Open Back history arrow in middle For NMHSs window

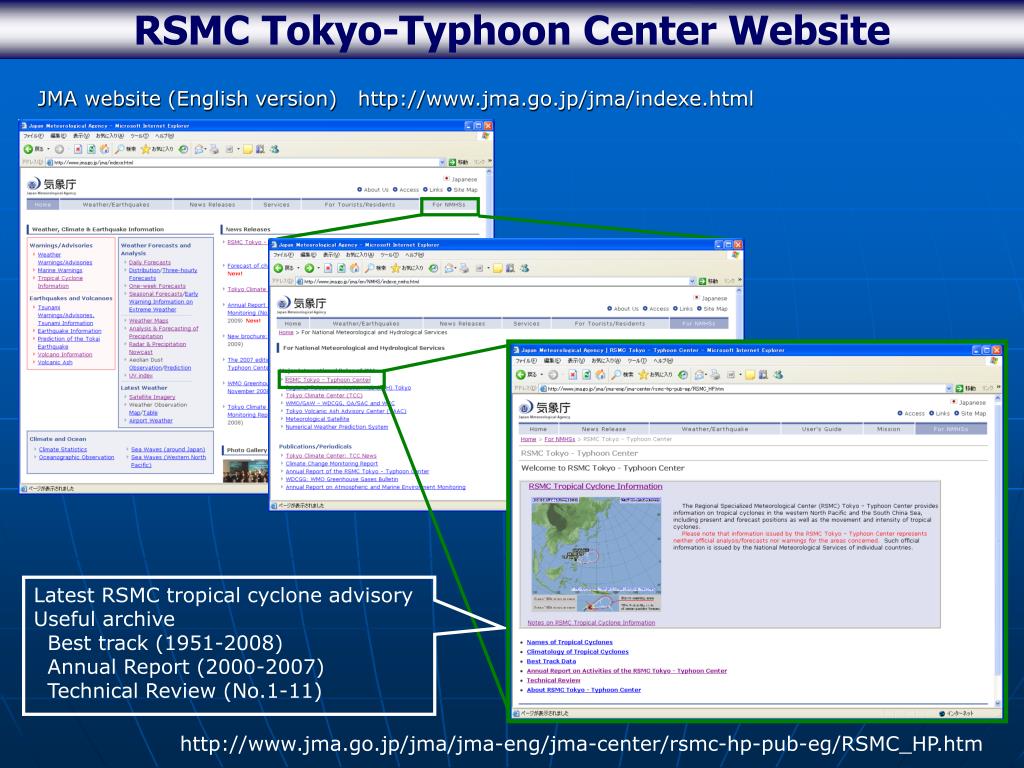[x=298, y=268]
